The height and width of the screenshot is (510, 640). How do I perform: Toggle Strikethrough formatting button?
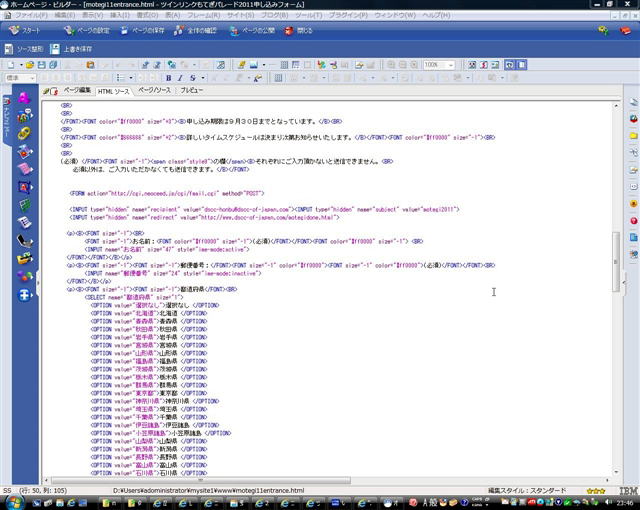pyautogui.click(x=193, y=77)
